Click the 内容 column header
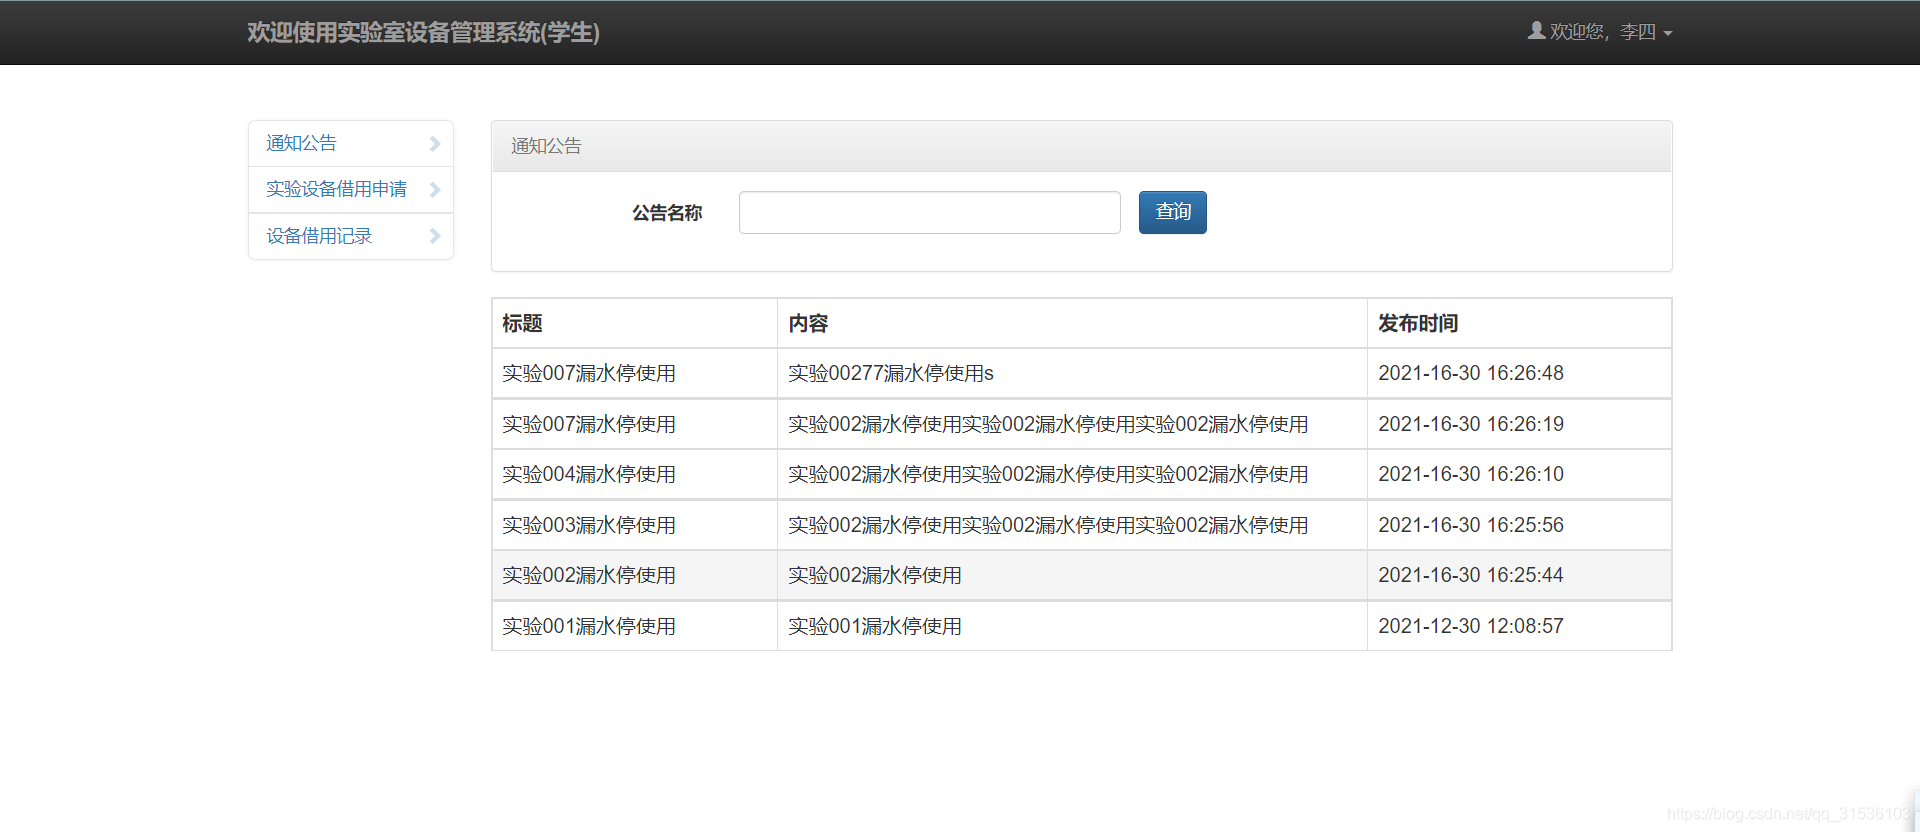 point(1072,323)
